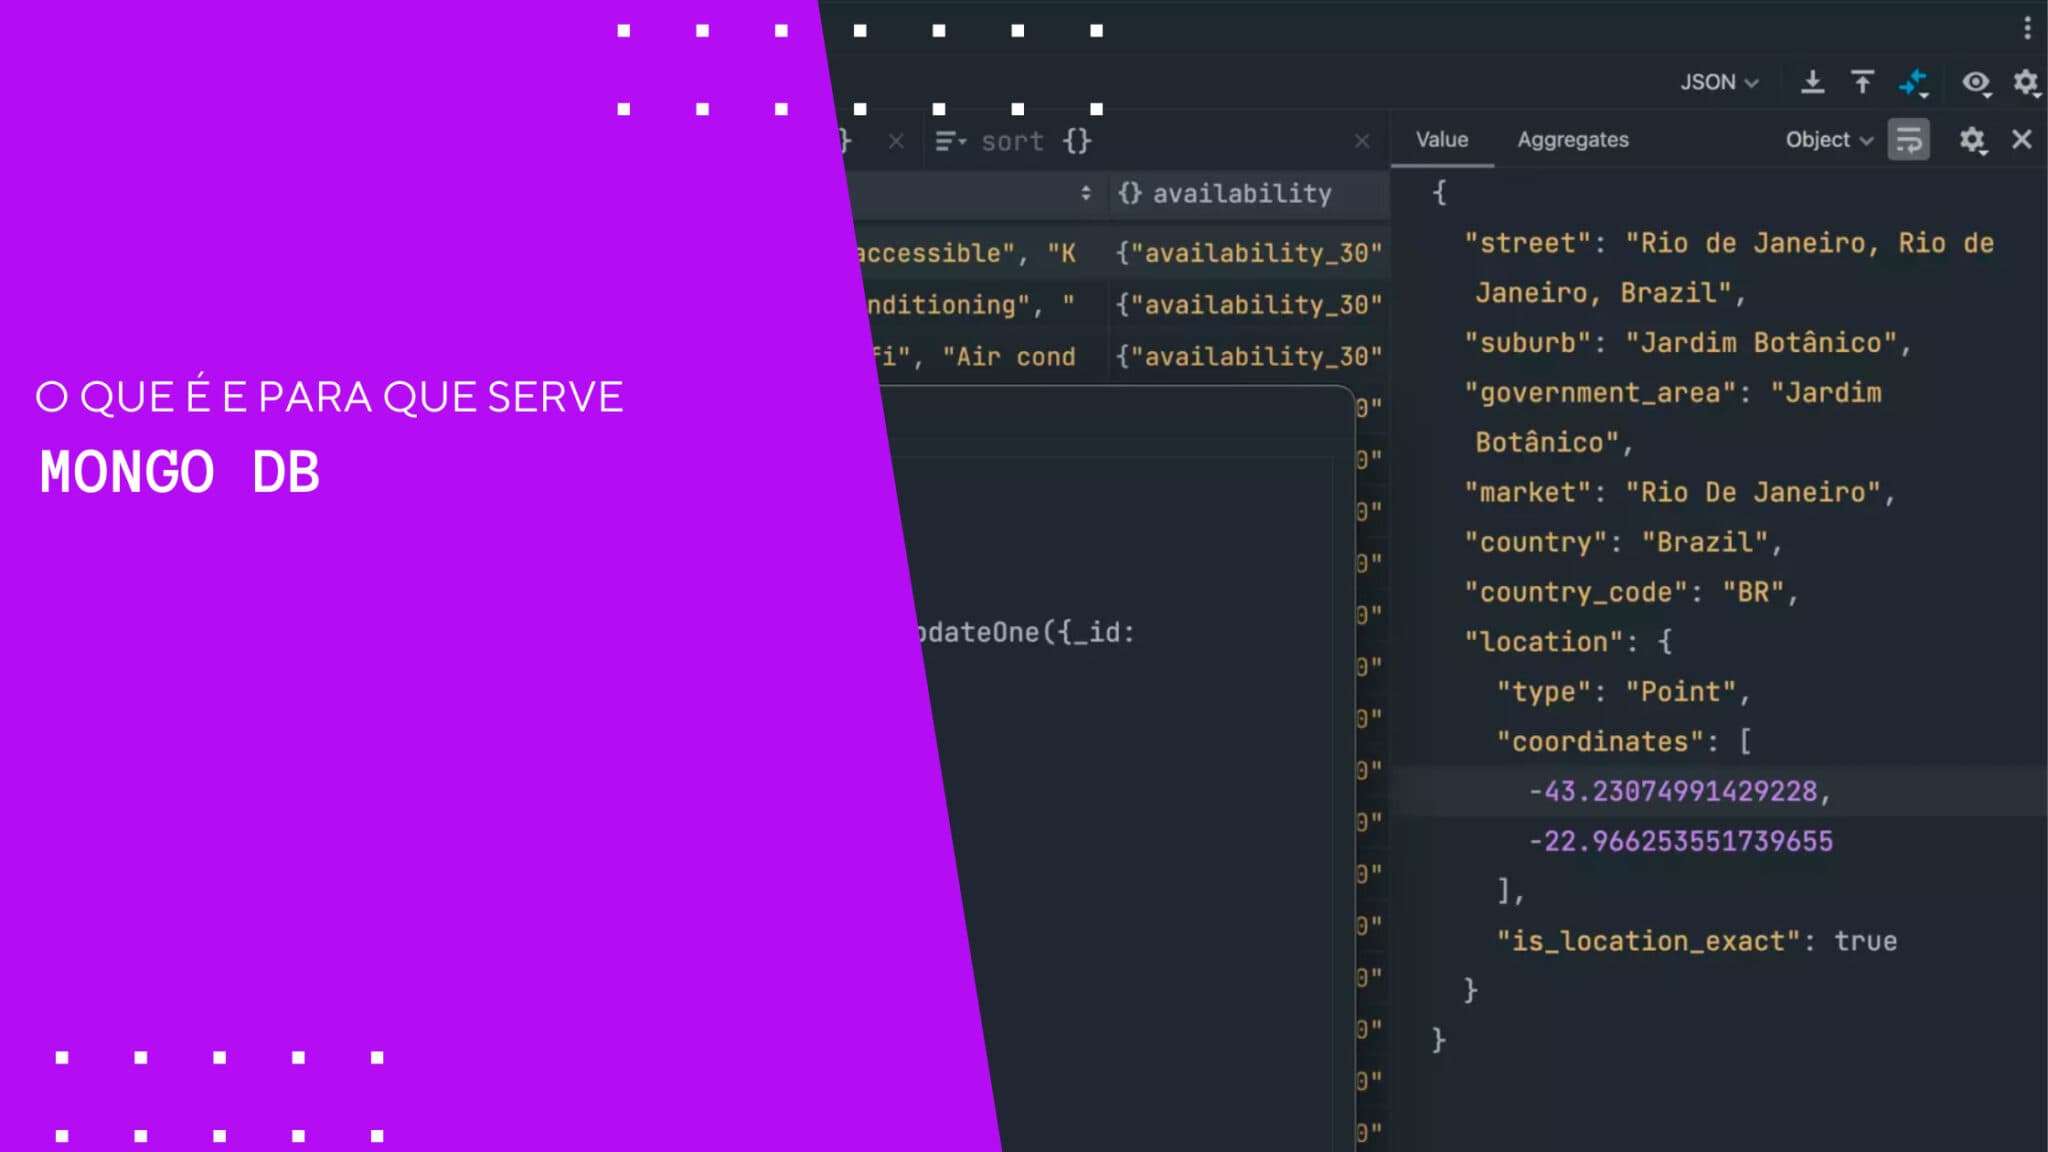Viewport: 2048px width, 1152px height.
Task: Click the "BR" country code value
Action: [x=1753, y=593]
